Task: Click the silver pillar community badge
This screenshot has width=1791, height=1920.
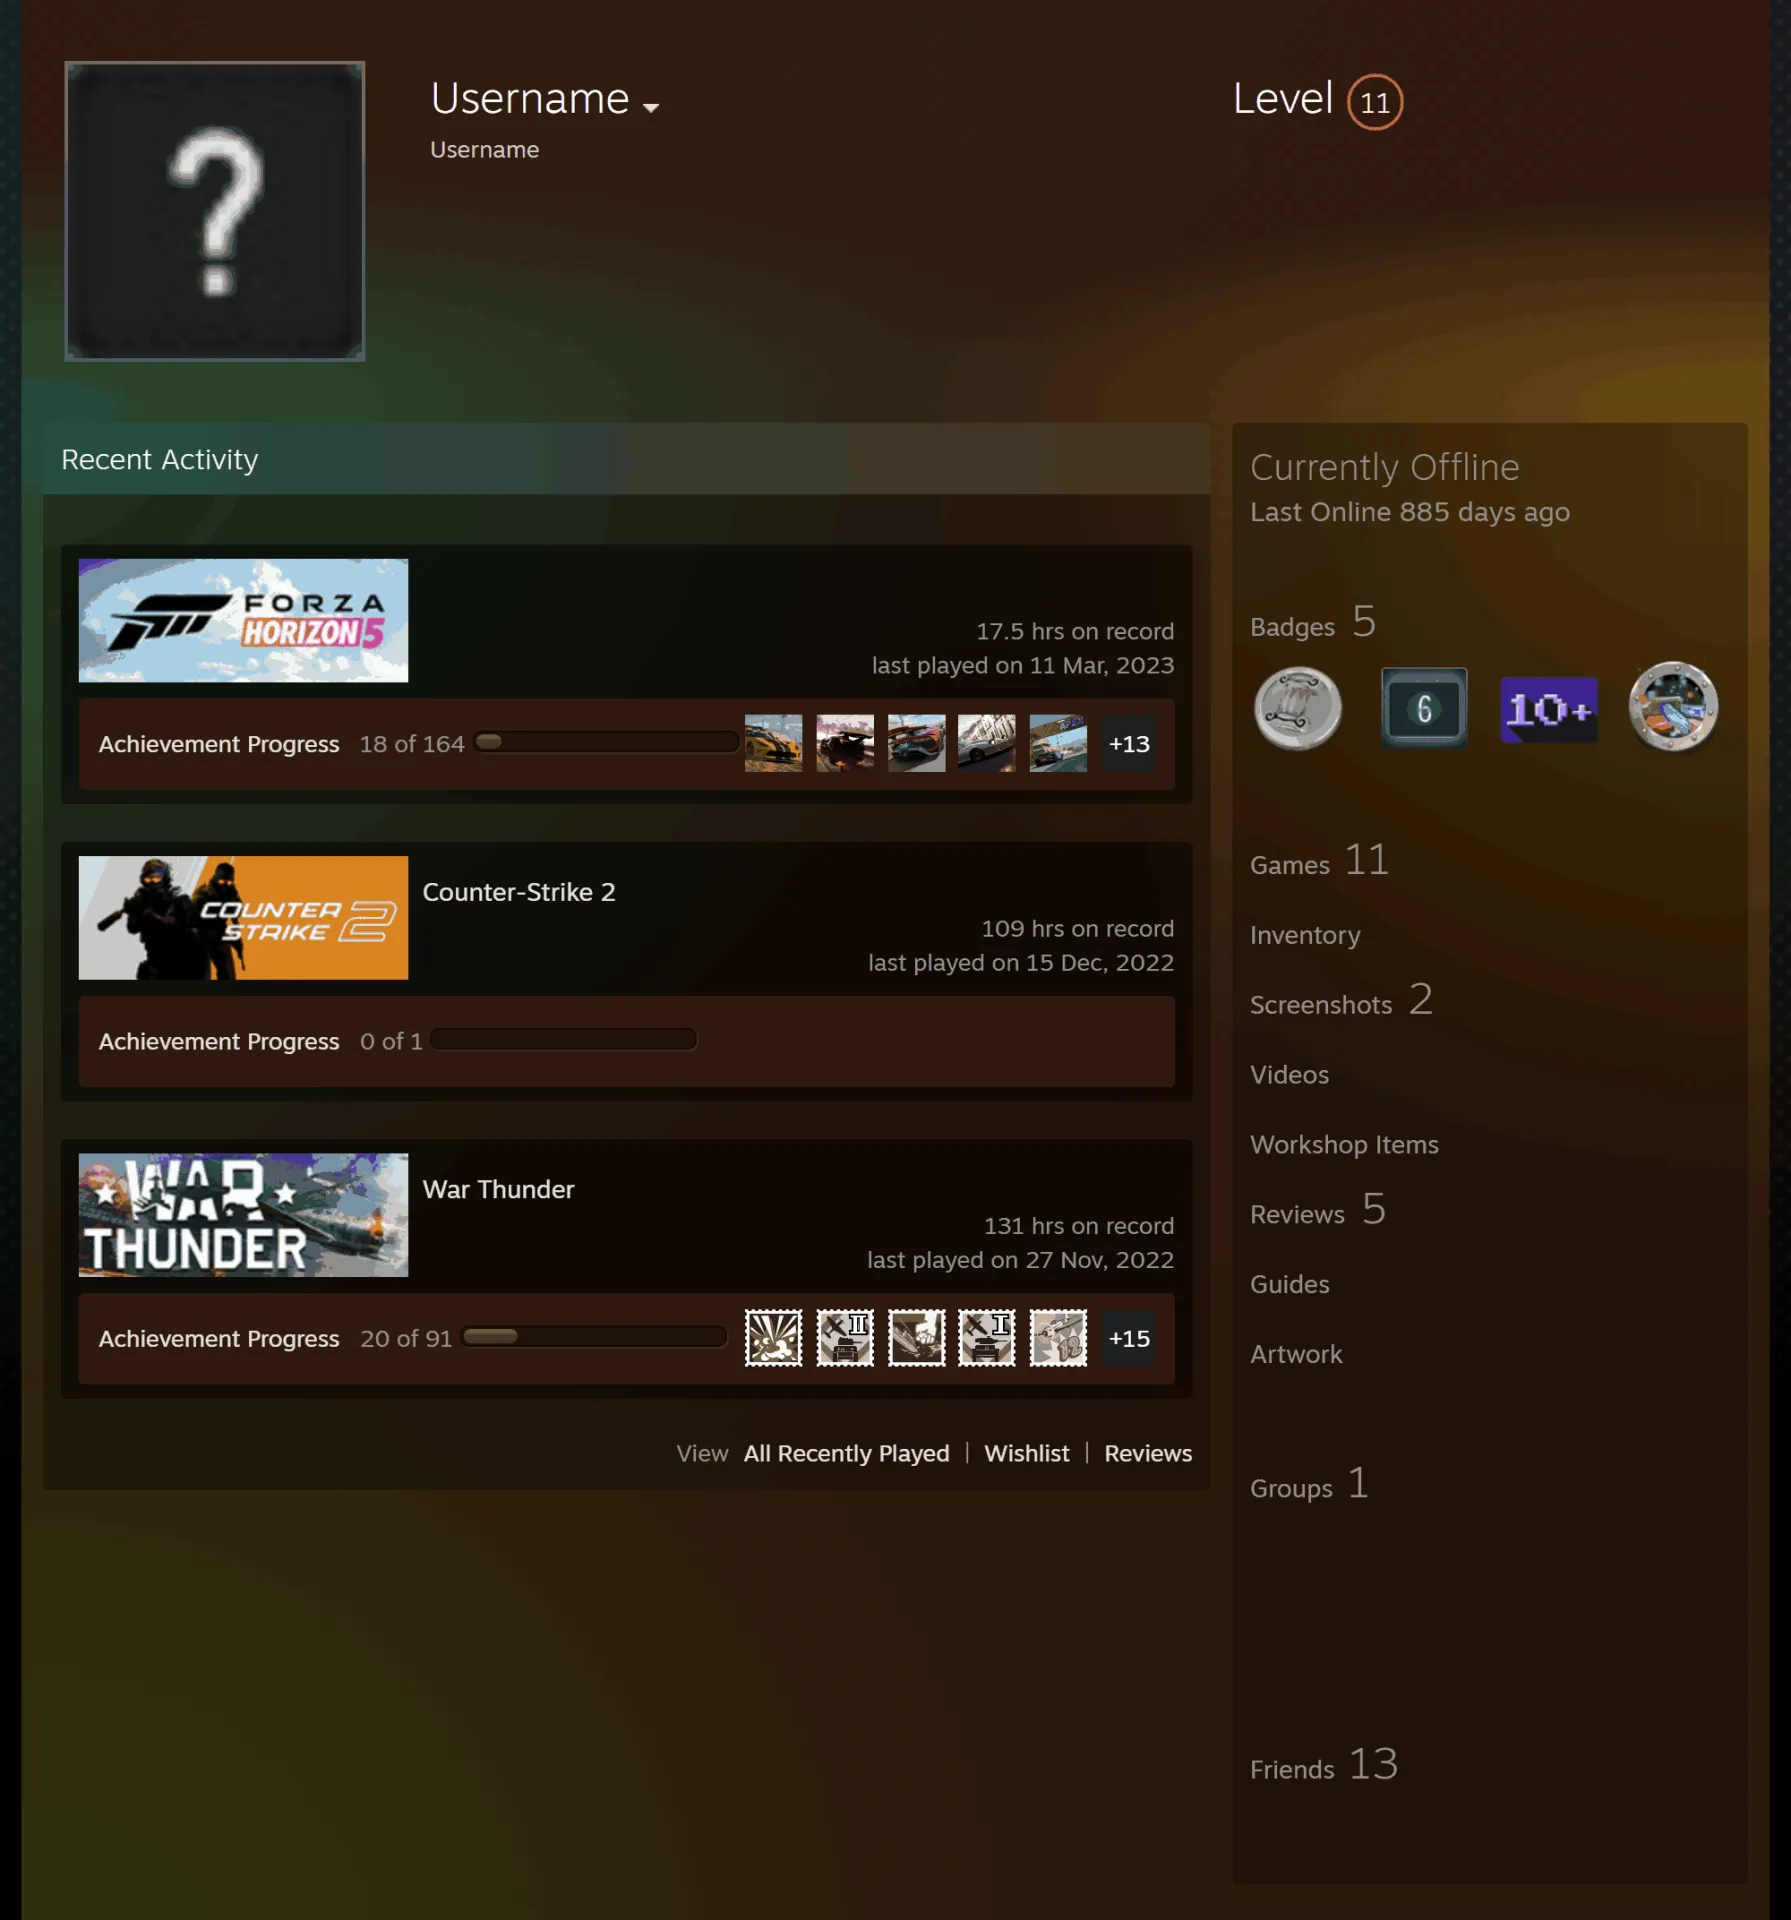Action: click(x=1298, y=708)
